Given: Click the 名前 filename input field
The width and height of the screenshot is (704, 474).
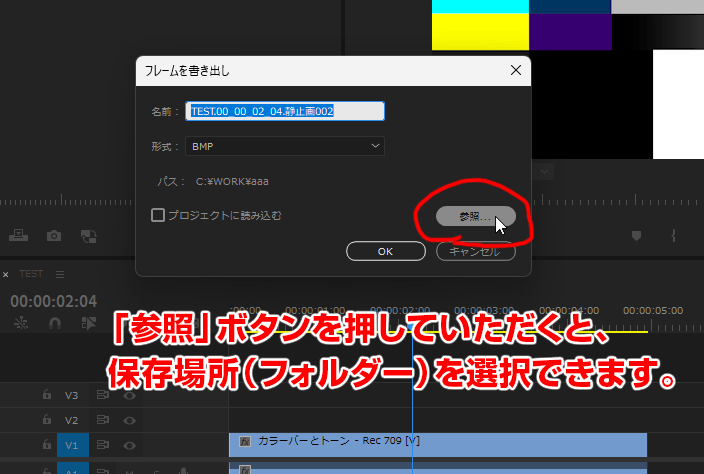Looking at the screenshot, I should point(285,111).
